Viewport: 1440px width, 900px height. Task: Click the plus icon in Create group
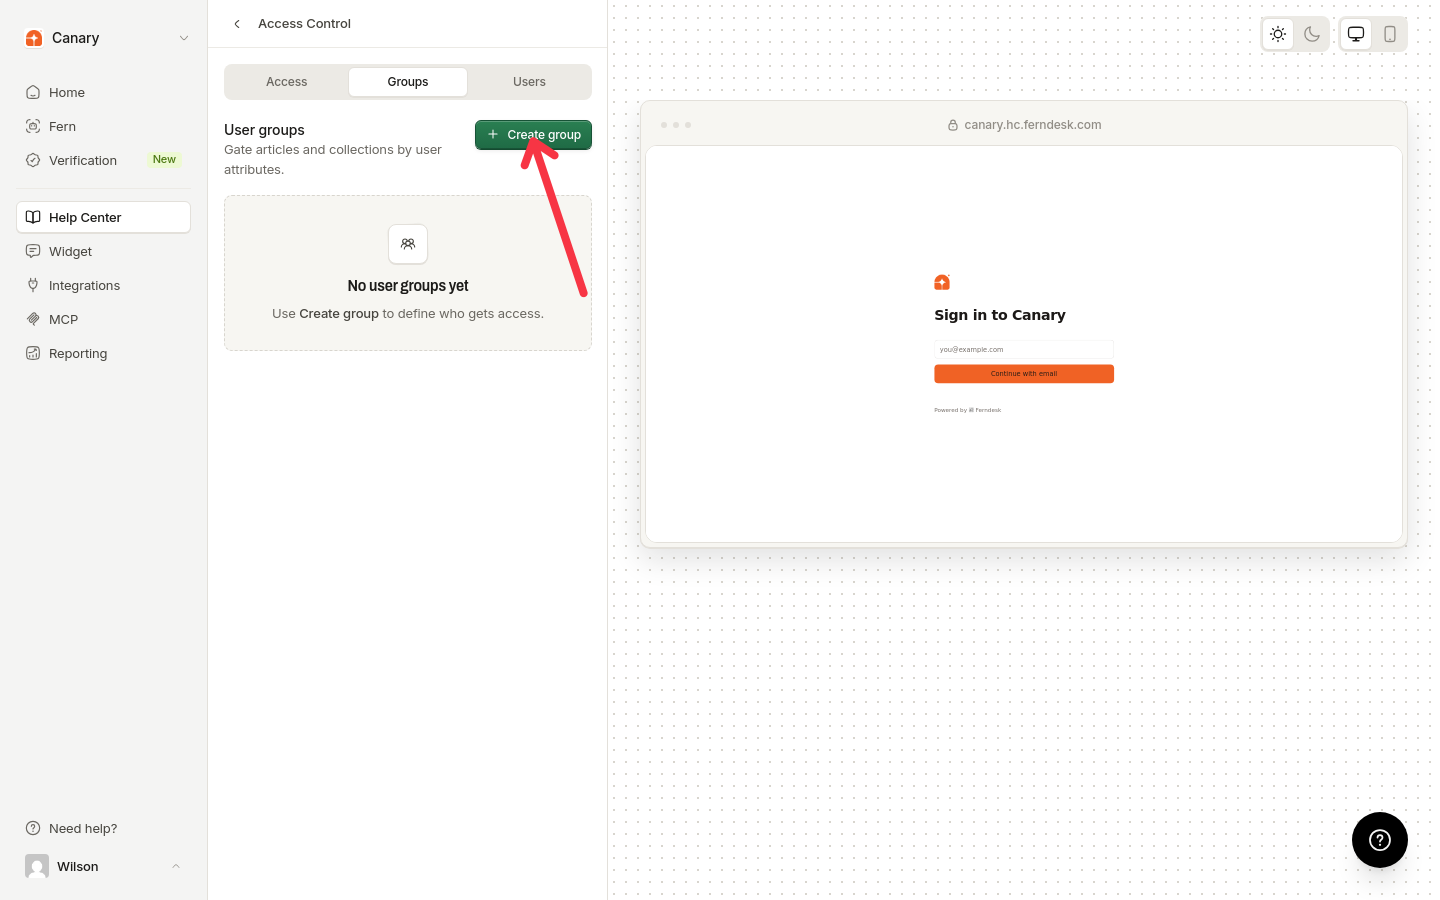point(493,134)
